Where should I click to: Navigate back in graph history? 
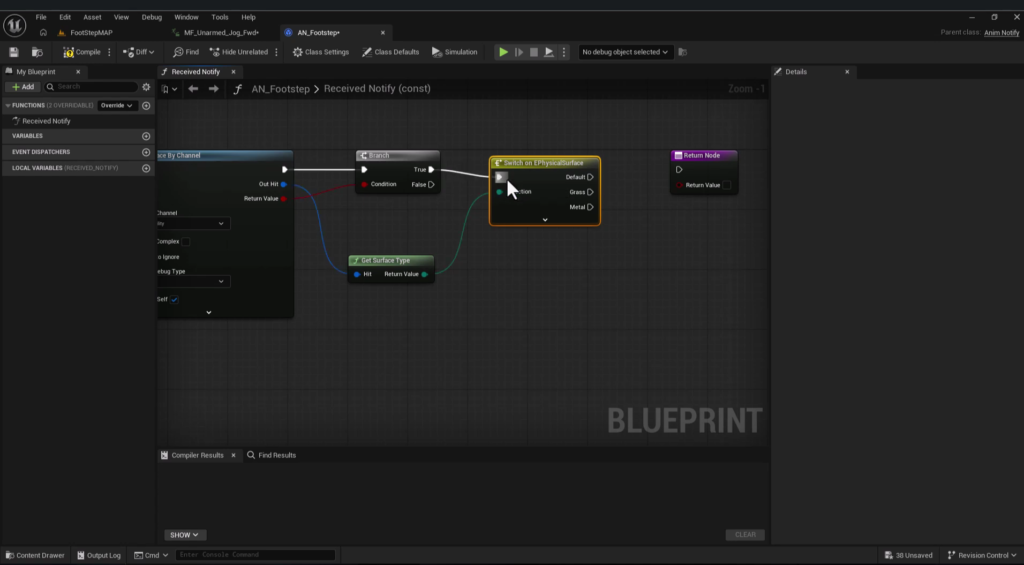193,89
